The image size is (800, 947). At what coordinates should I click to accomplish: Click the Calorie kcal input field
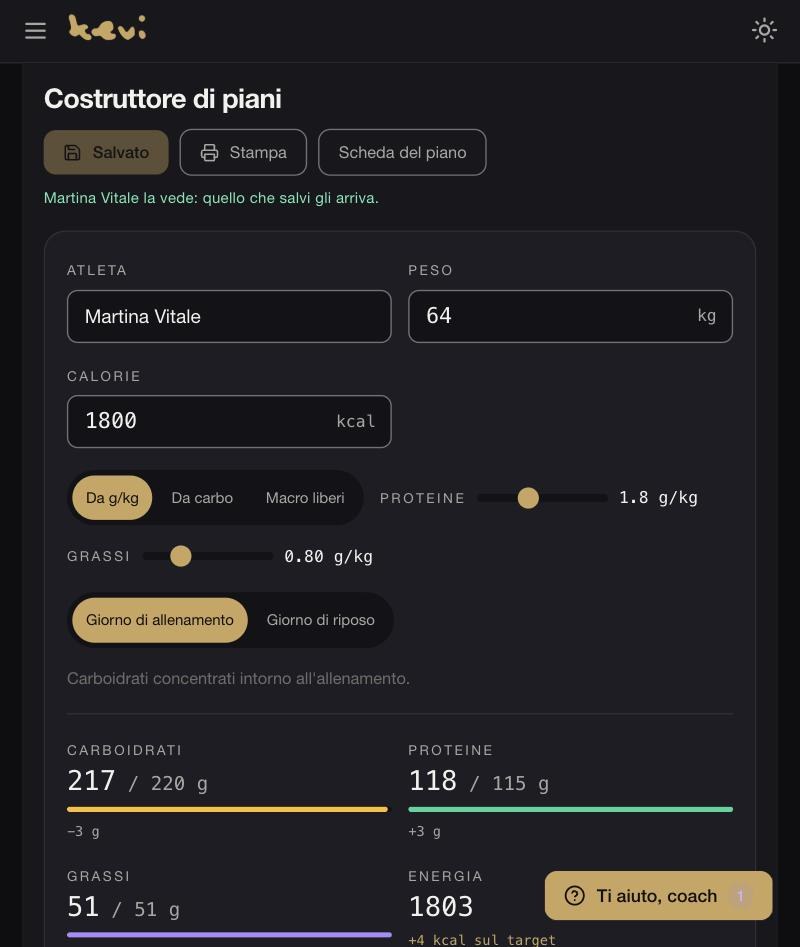229,422
